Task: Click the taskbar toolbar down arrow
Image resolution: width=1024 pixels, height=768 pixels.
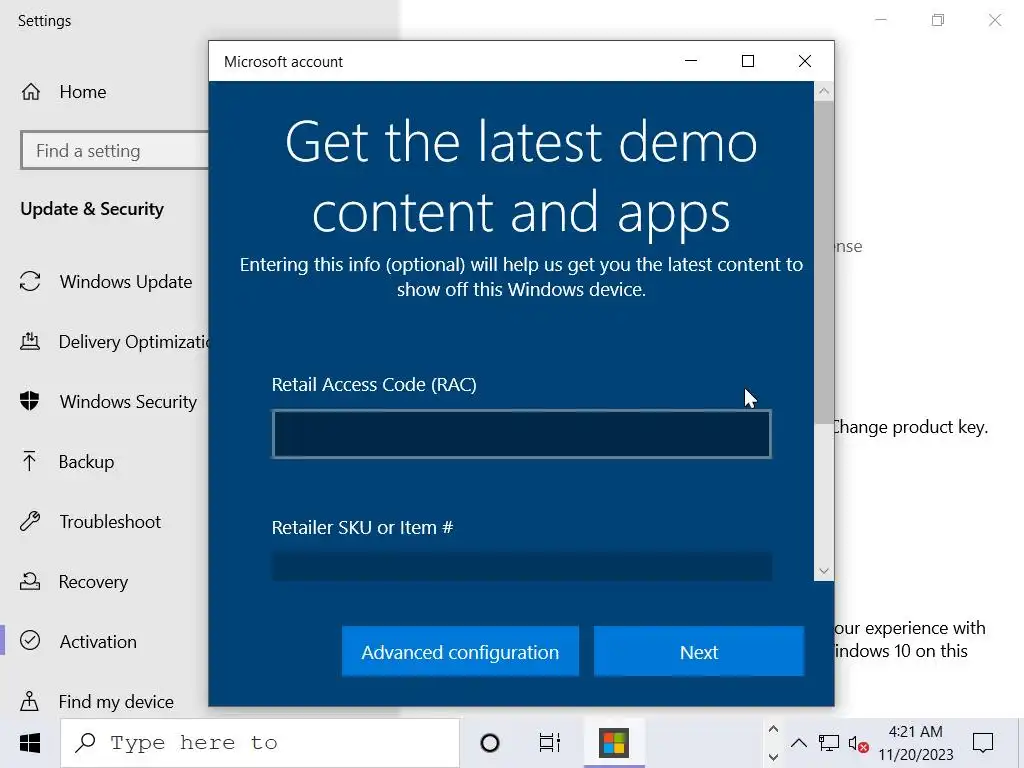Action: point(773,758)
